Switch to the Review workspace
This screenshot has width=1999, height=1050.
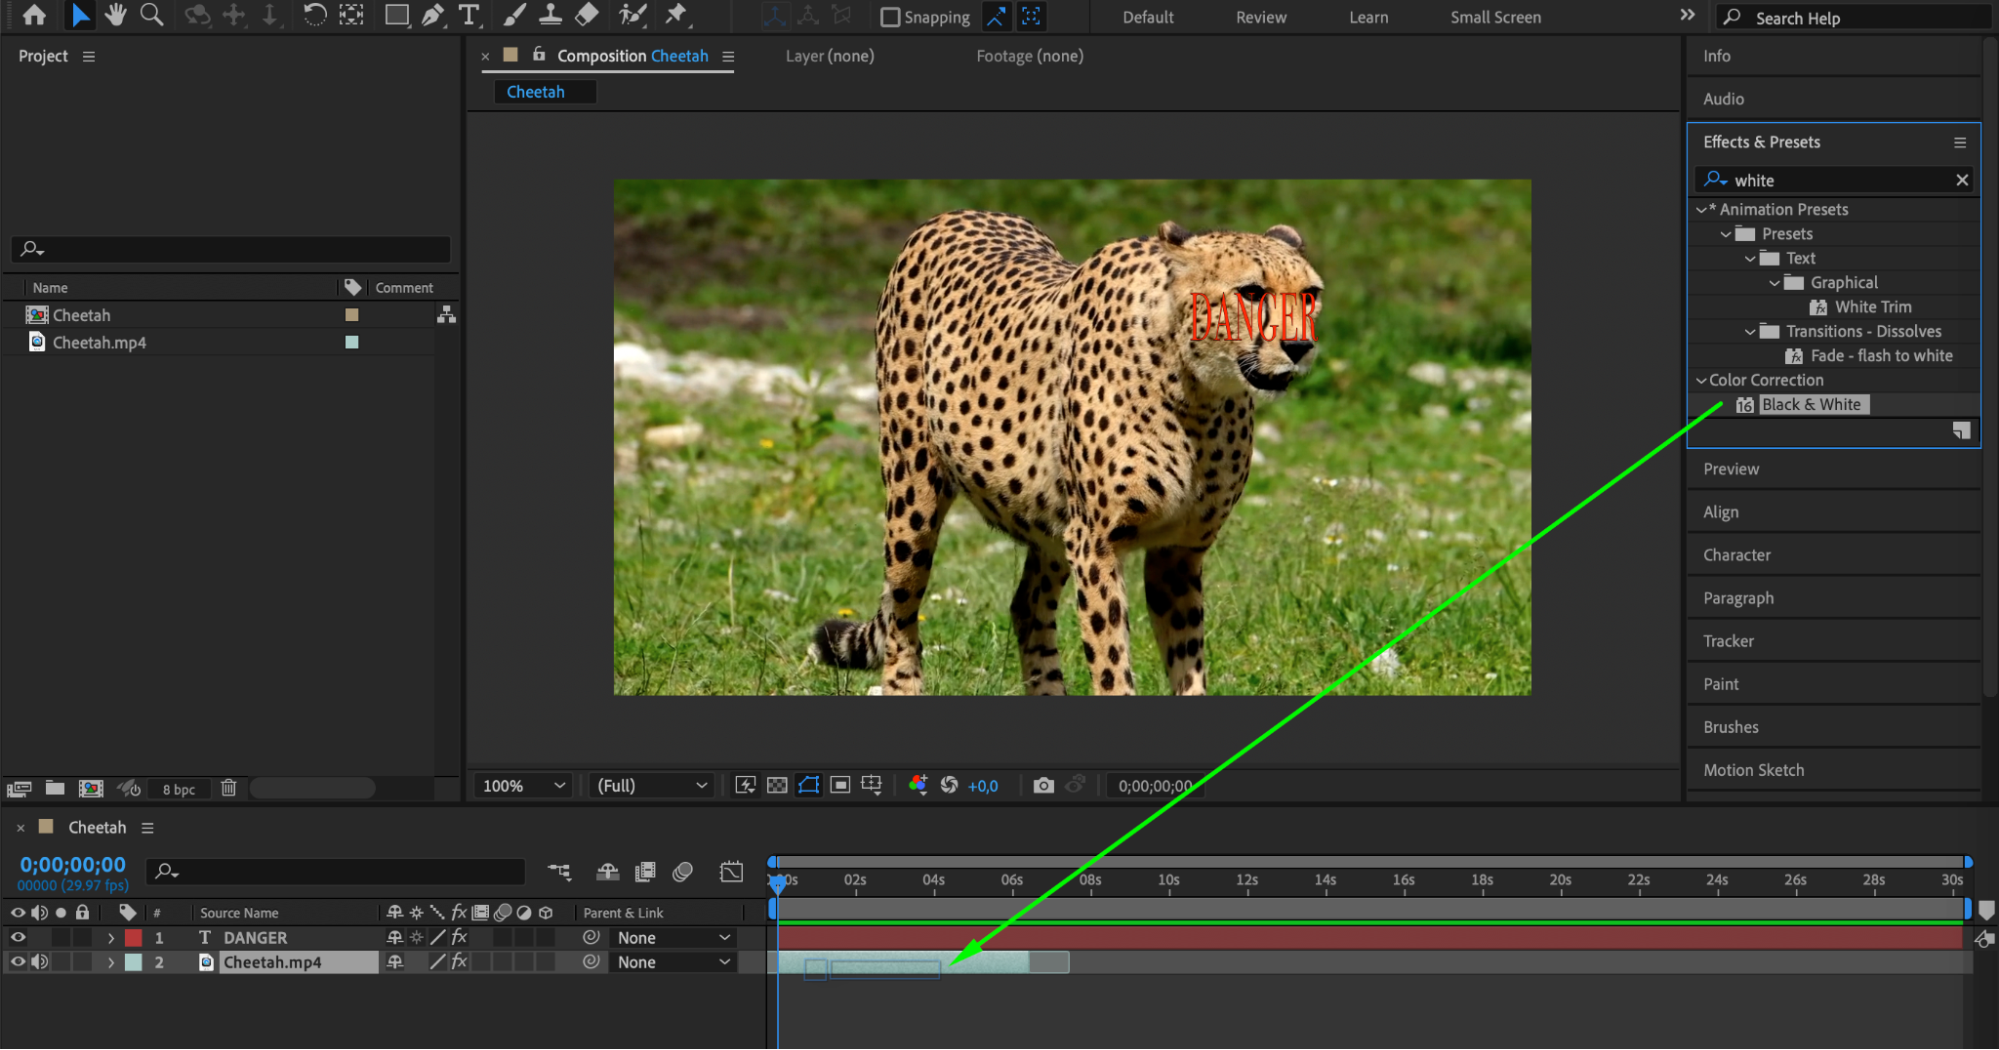point(1260,17)
